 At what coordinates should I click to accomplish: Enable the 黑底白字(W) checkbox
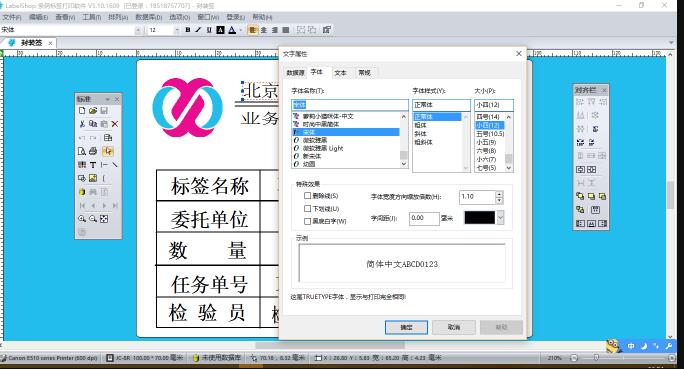[x=308, y=221]
